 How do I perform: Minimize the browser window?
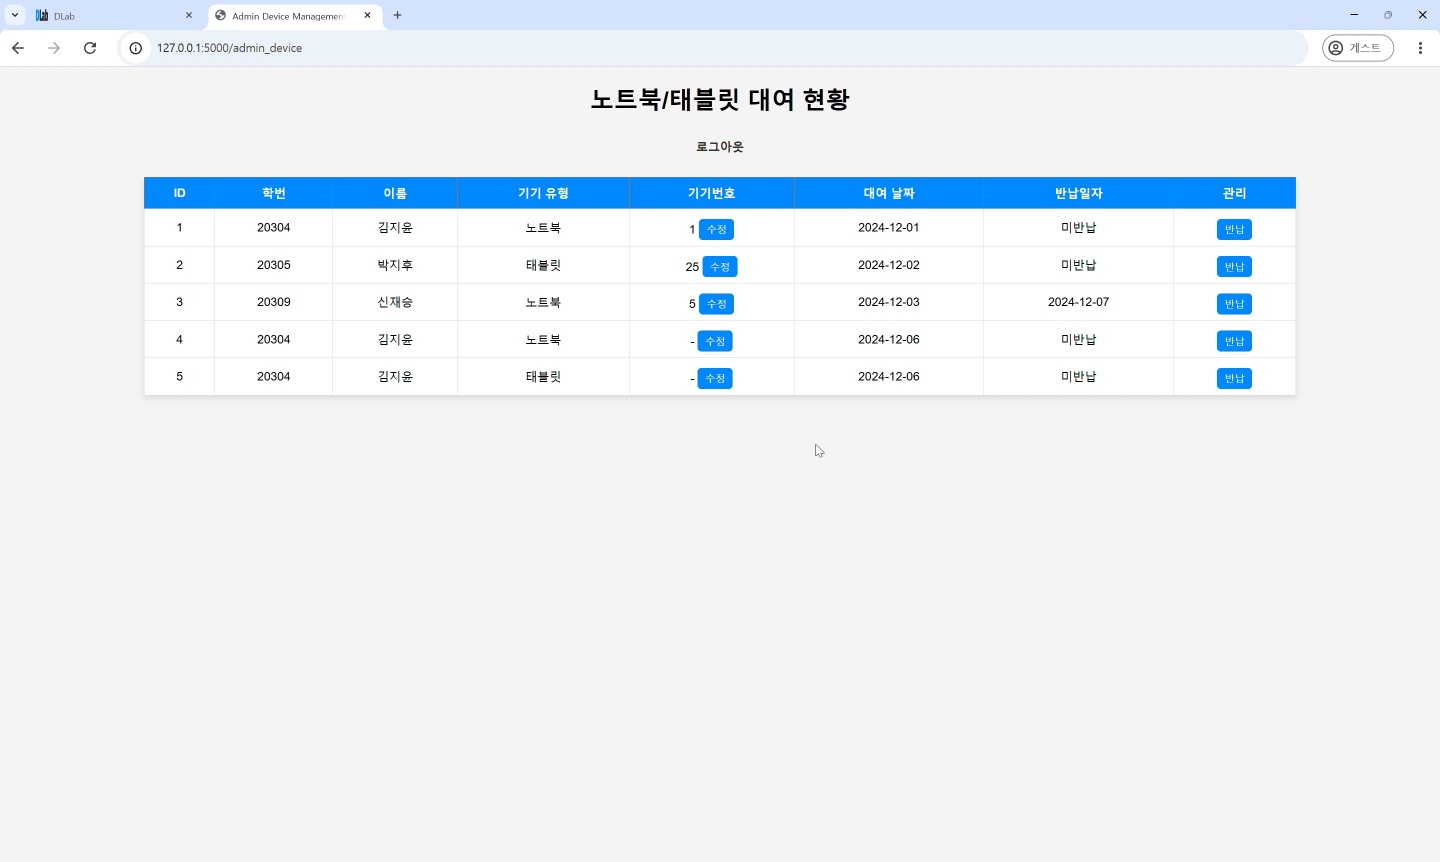(1354, 15)
